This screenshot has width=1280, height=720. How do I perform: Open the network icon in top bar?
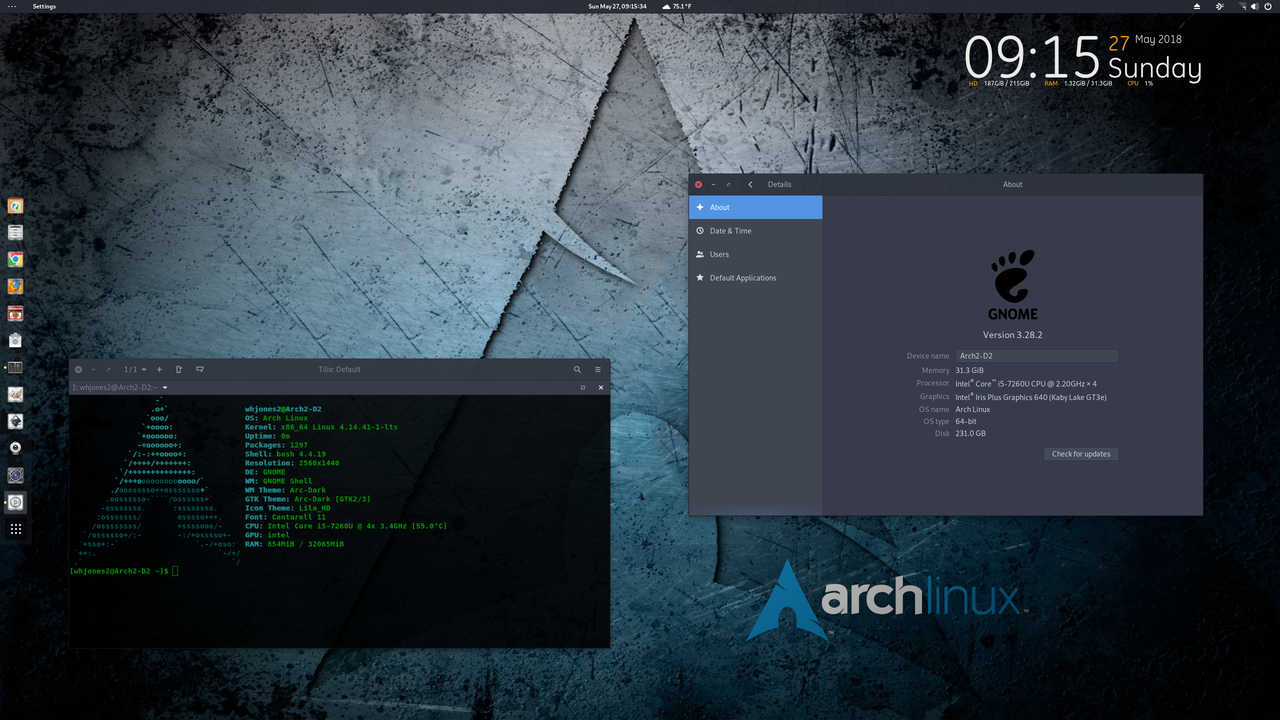[1243, 6]
